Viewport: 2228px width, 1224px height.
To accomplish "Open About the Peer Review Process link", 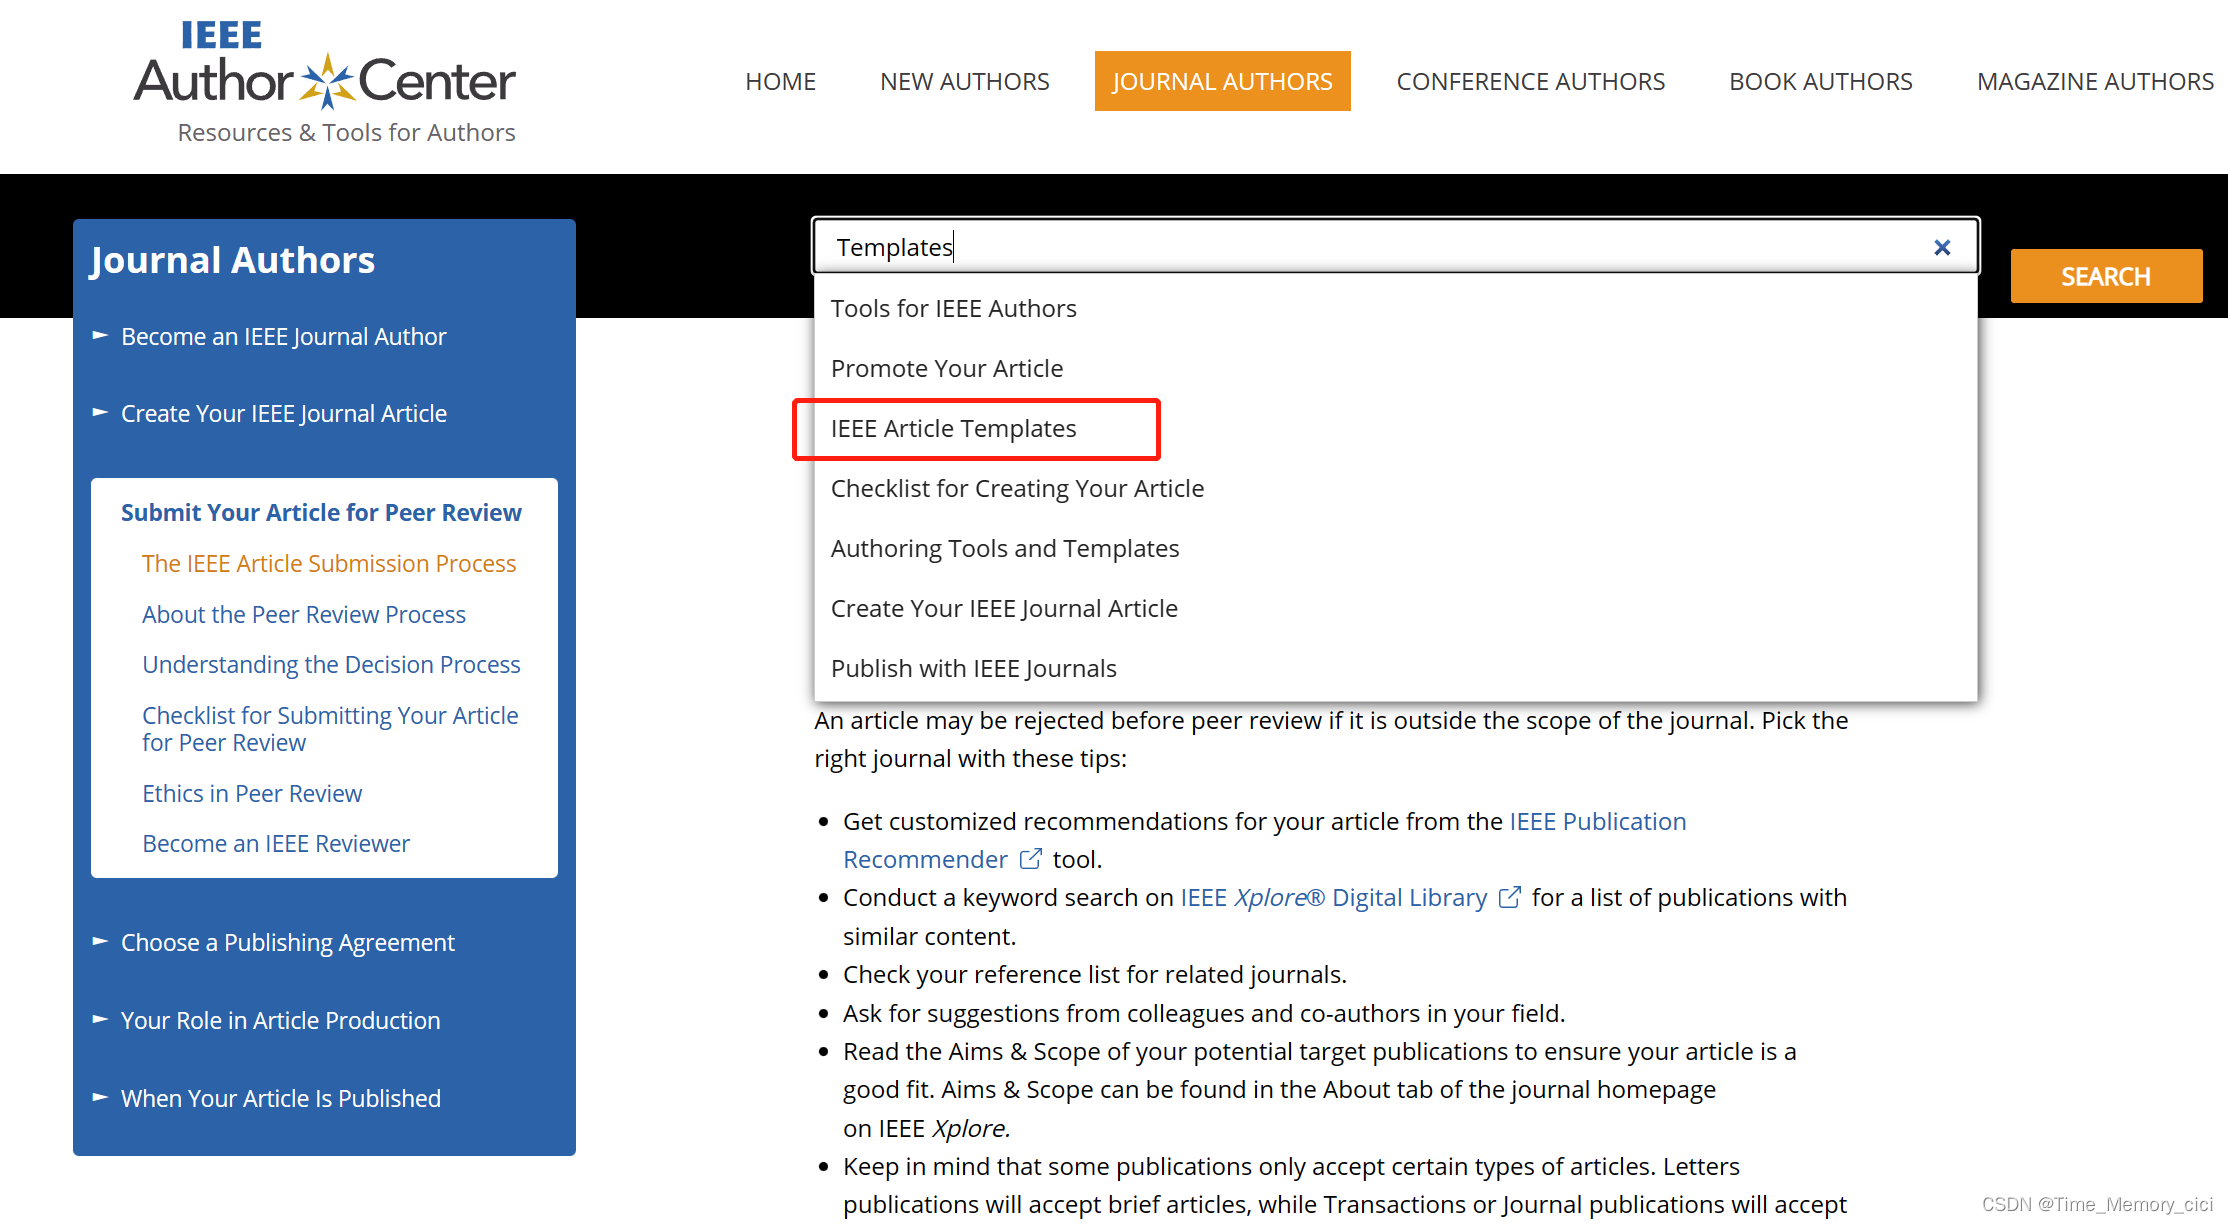I will [304, 614].
